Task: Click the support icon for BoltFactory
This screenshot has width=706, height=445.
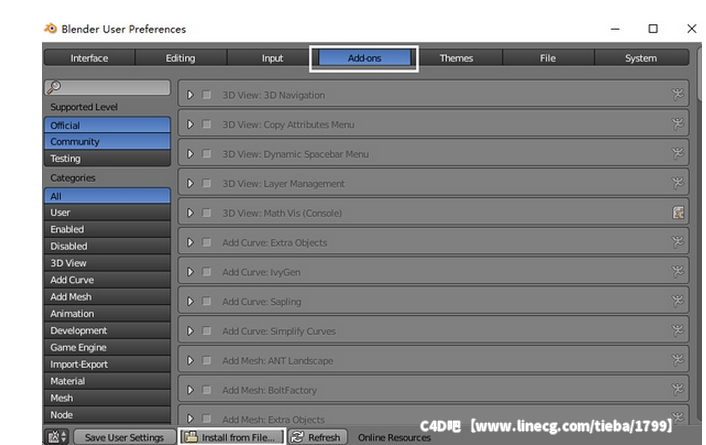Action: tap(677, 390)
